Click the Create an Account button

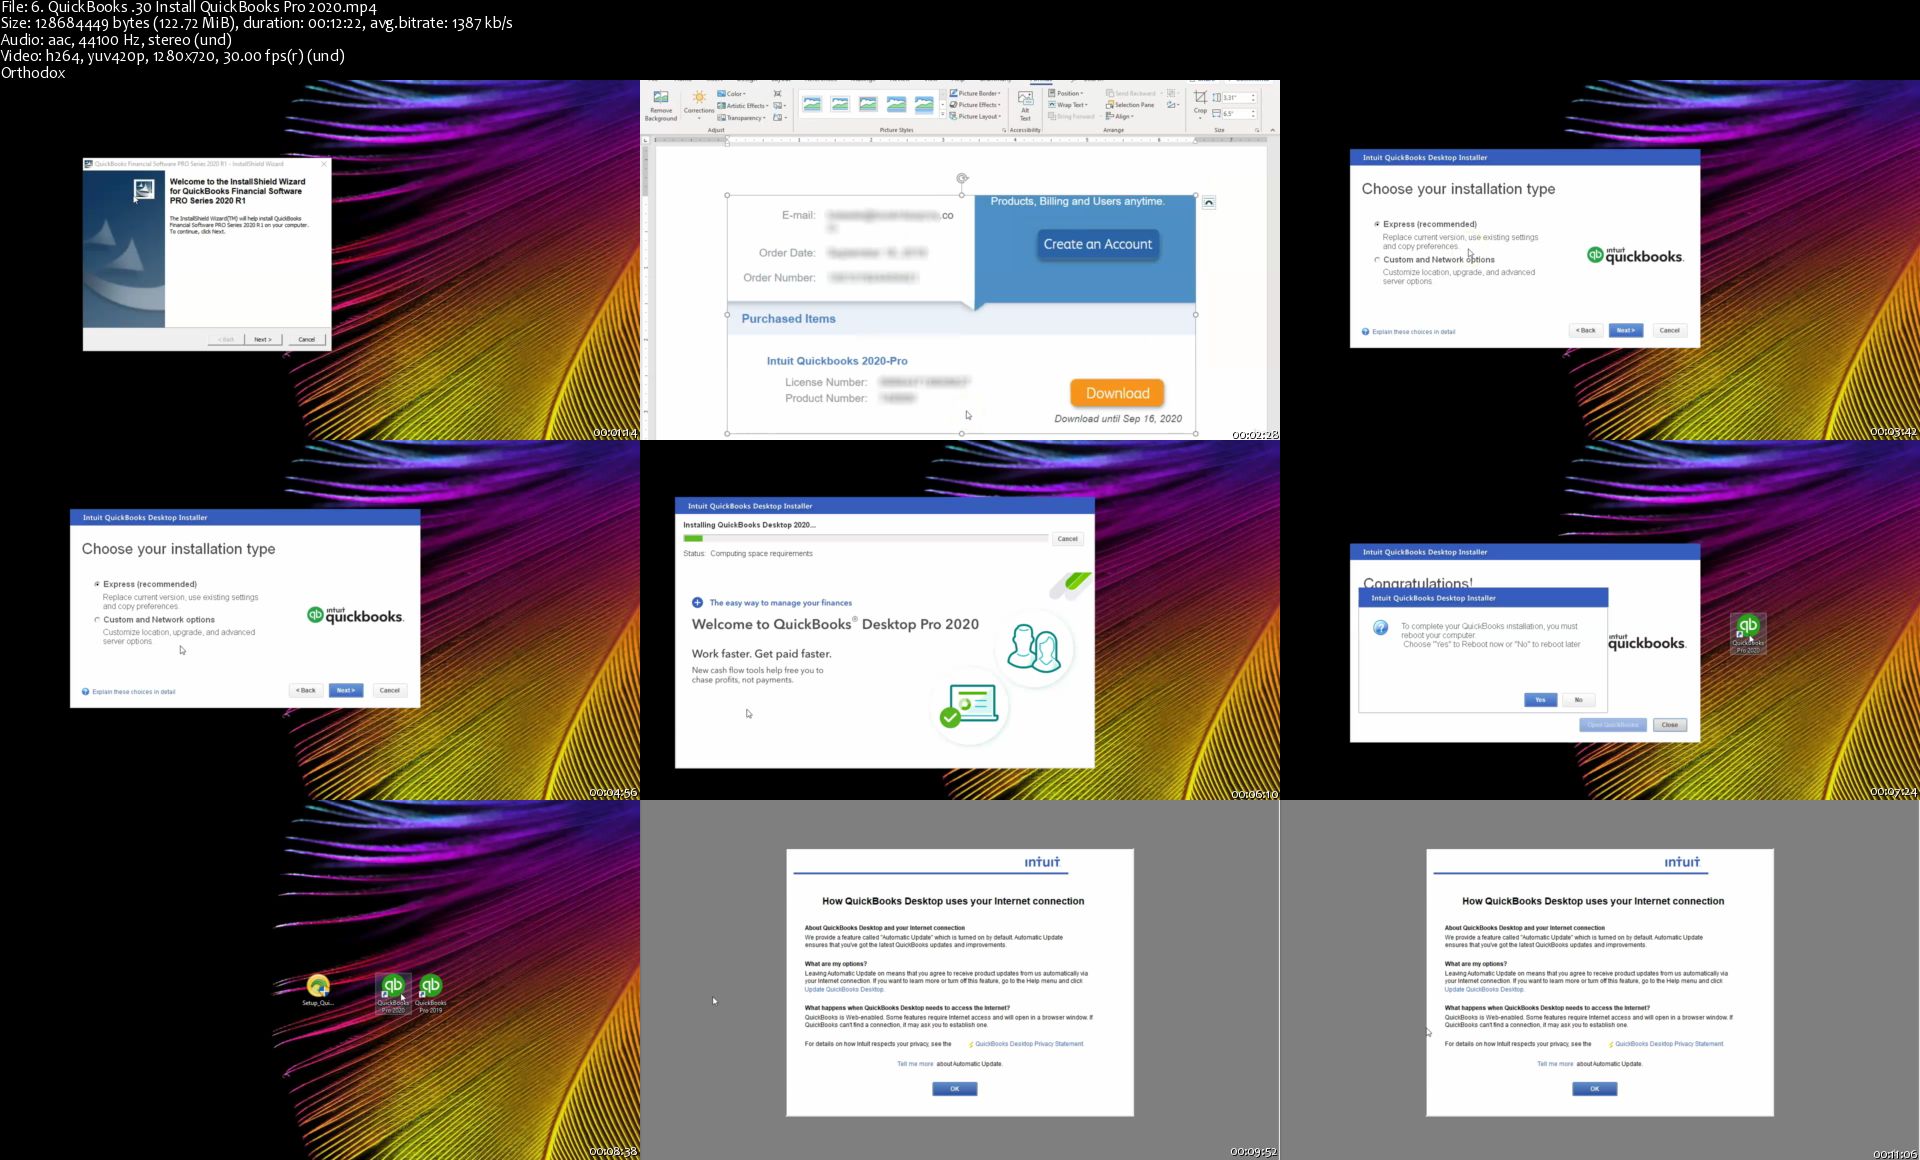point(1098,244)
